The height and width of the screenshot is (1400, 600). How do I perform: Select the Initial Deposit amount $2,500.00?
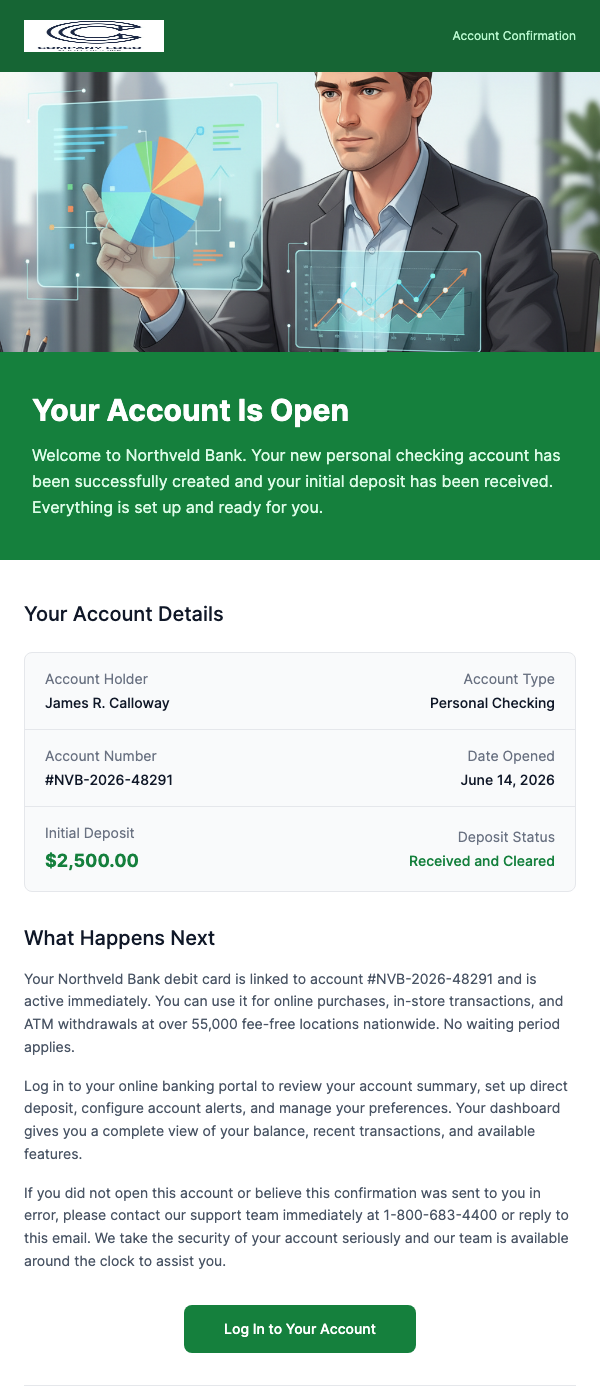(92, 860)
